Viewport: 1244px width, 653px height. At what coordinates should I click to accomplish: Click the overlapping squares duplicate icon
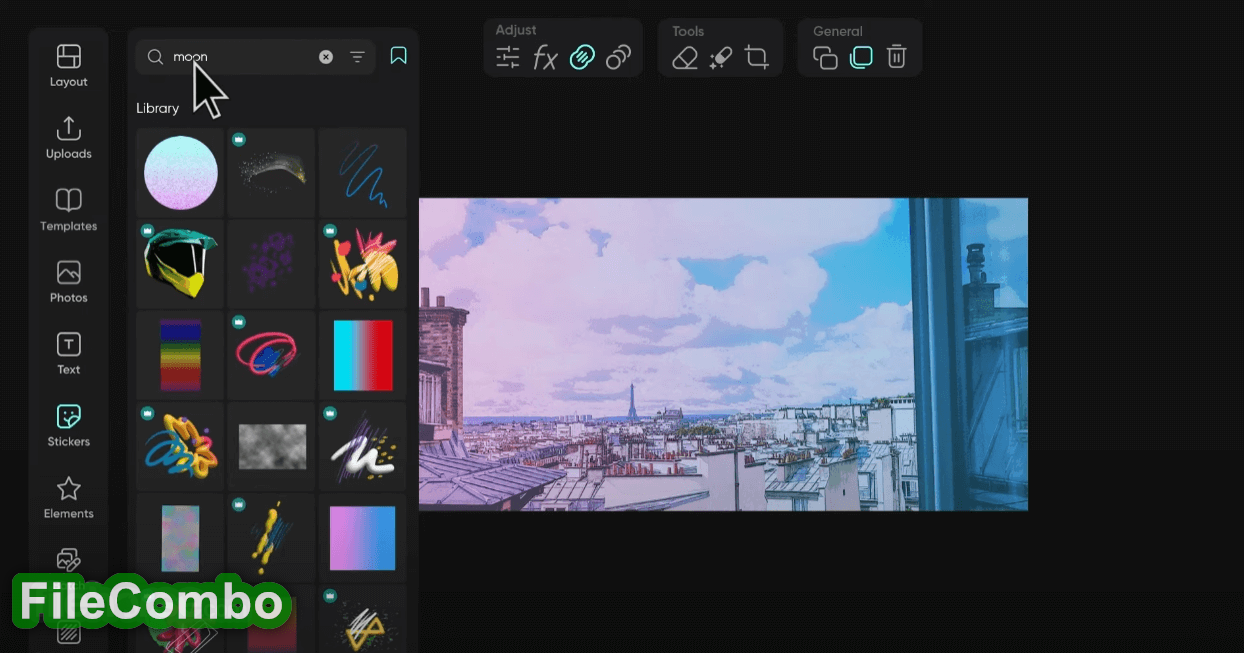(x=825, y=58)
